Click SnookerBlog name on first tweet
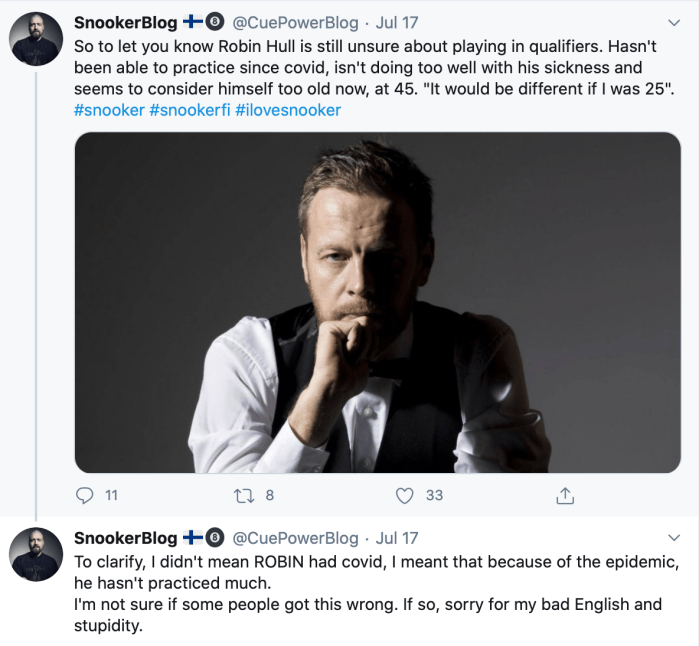This screenshot has width=699, height=646. 126,22
